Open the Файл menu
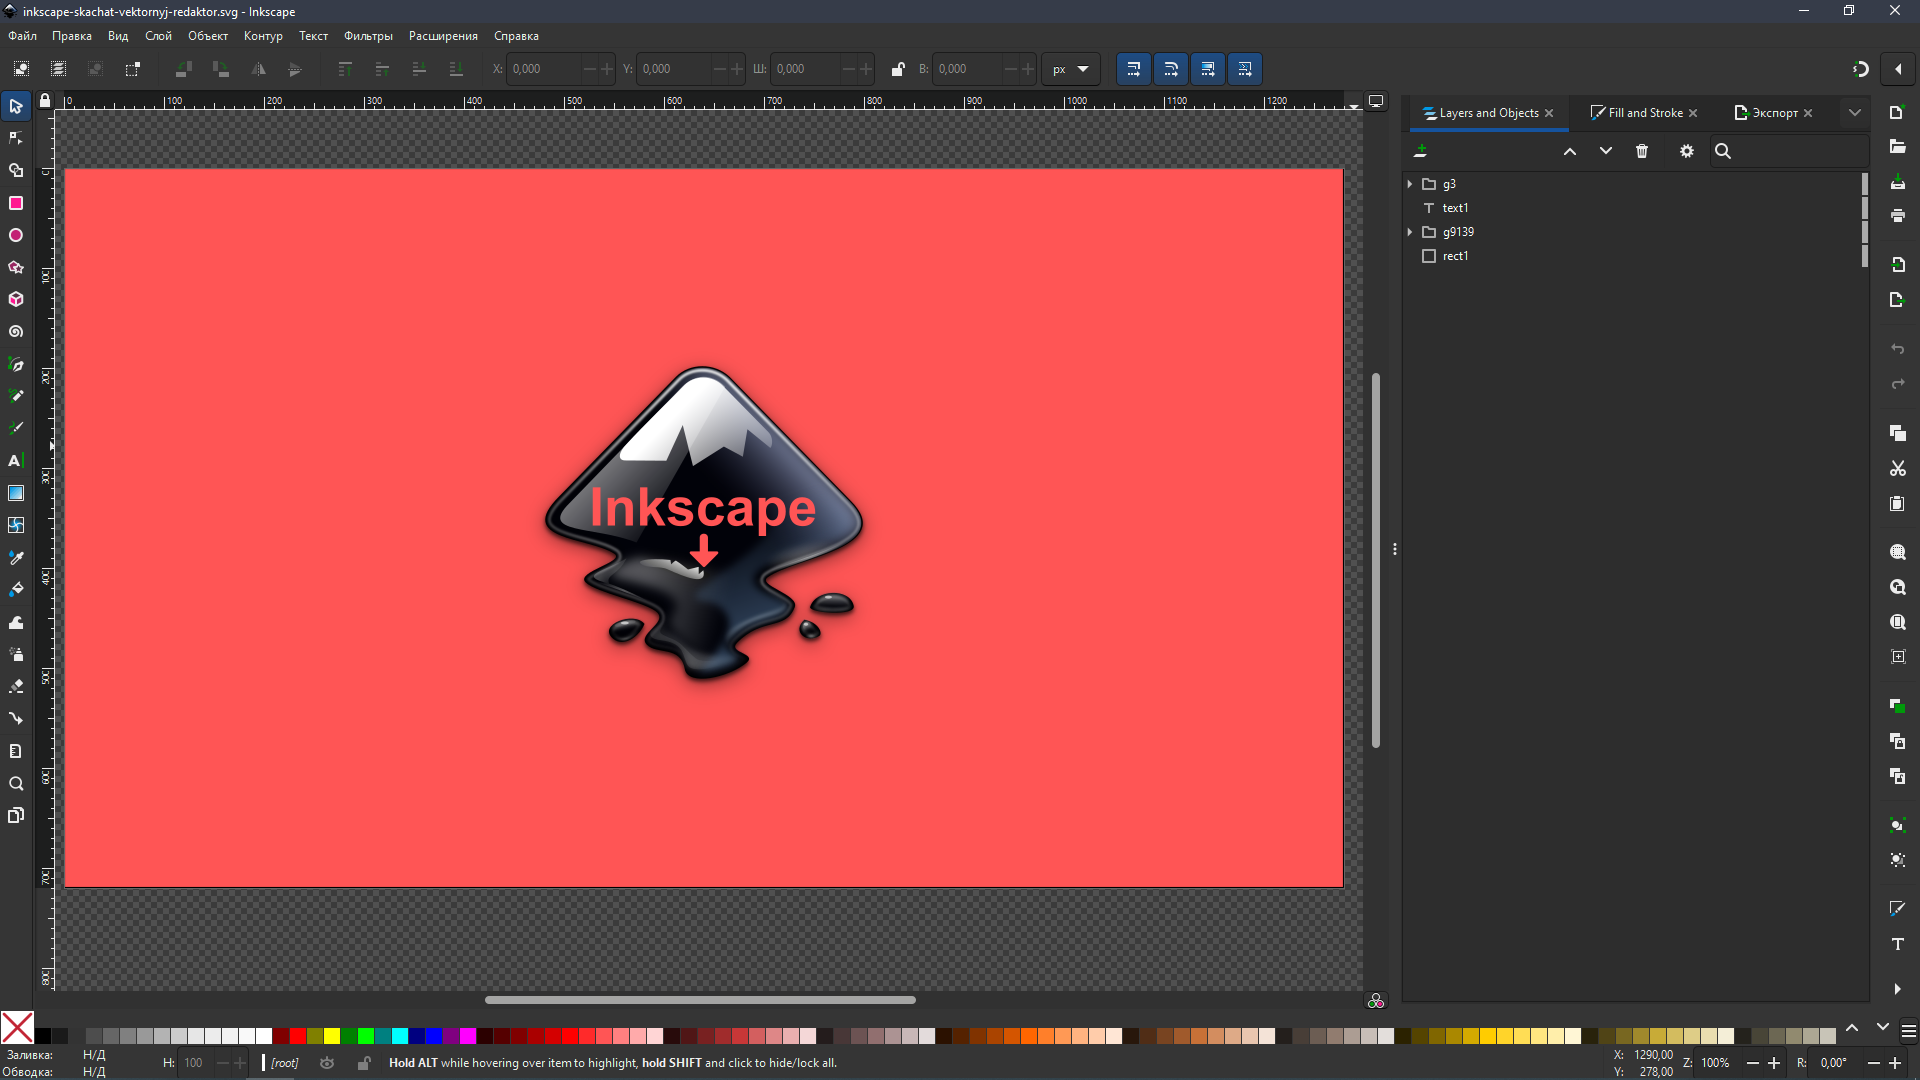 point(22,36)
